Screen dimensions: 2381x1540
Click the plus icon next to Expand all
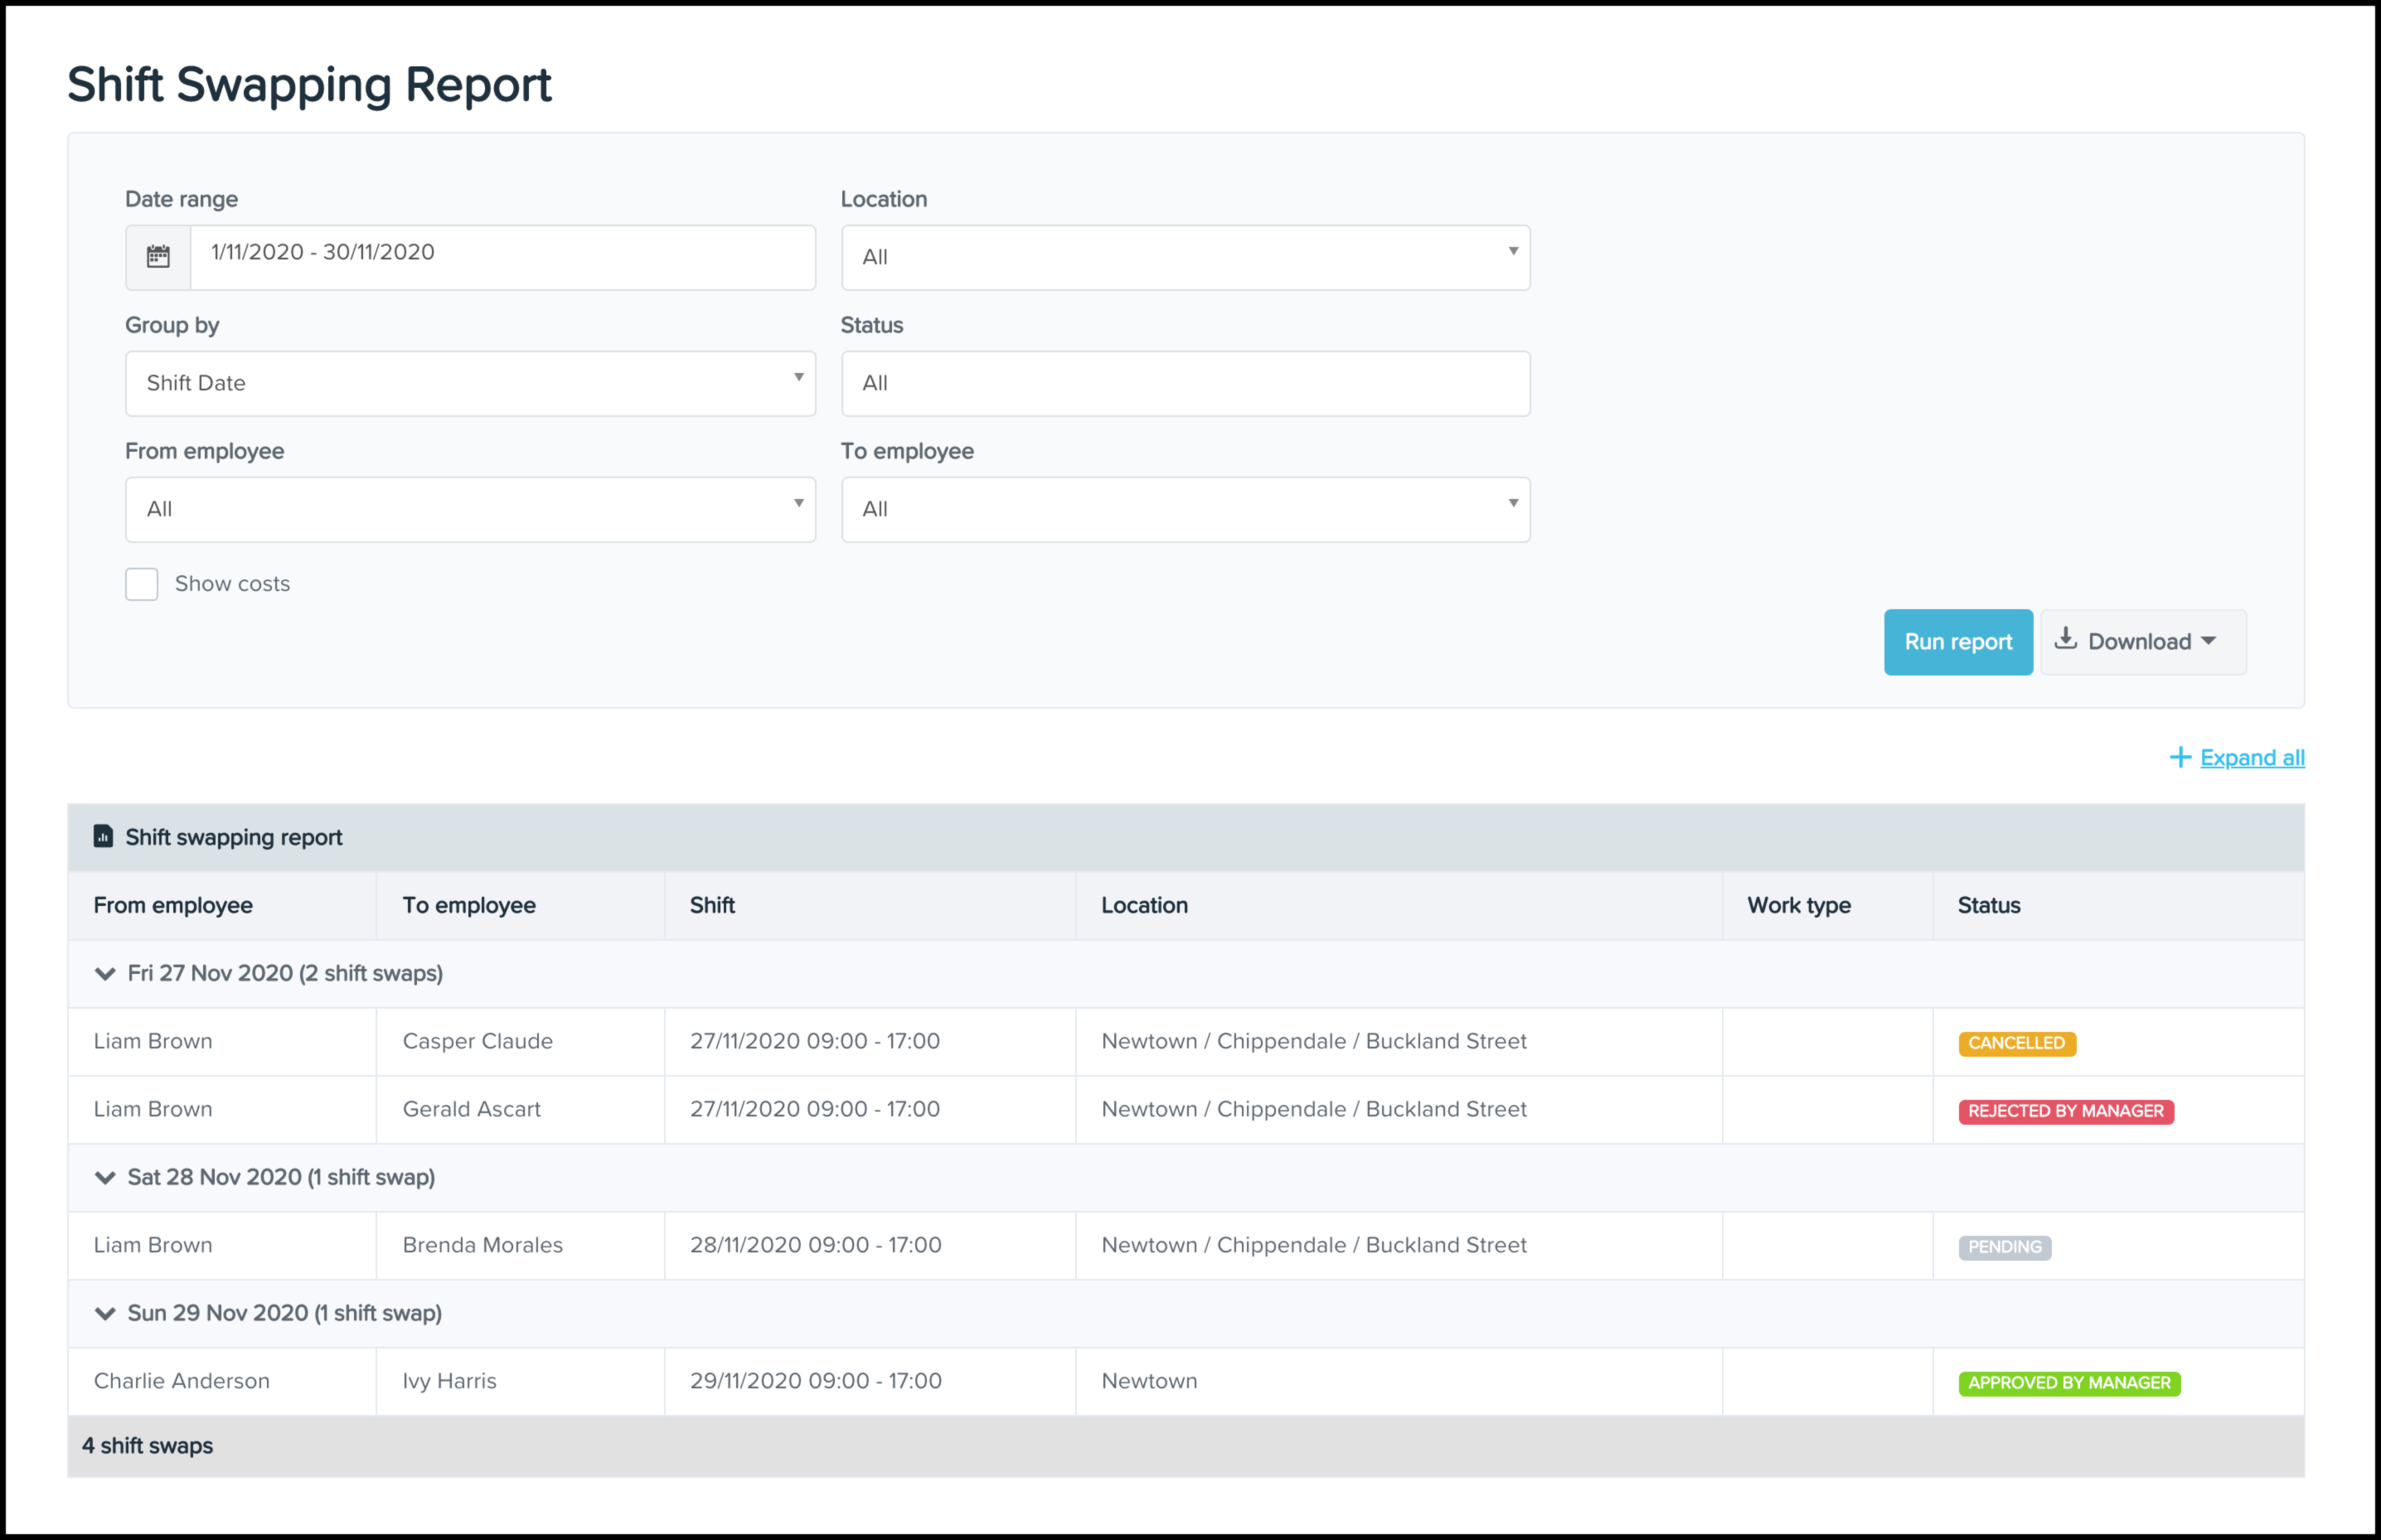[x=2180, y=758]
